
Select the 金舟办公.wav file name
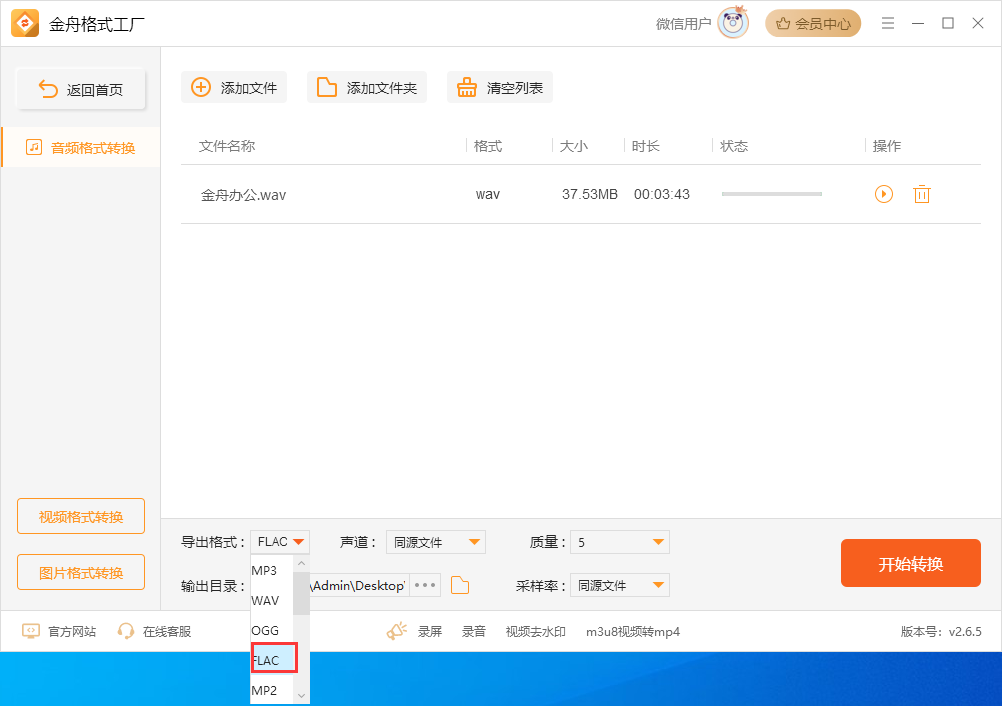243,195
